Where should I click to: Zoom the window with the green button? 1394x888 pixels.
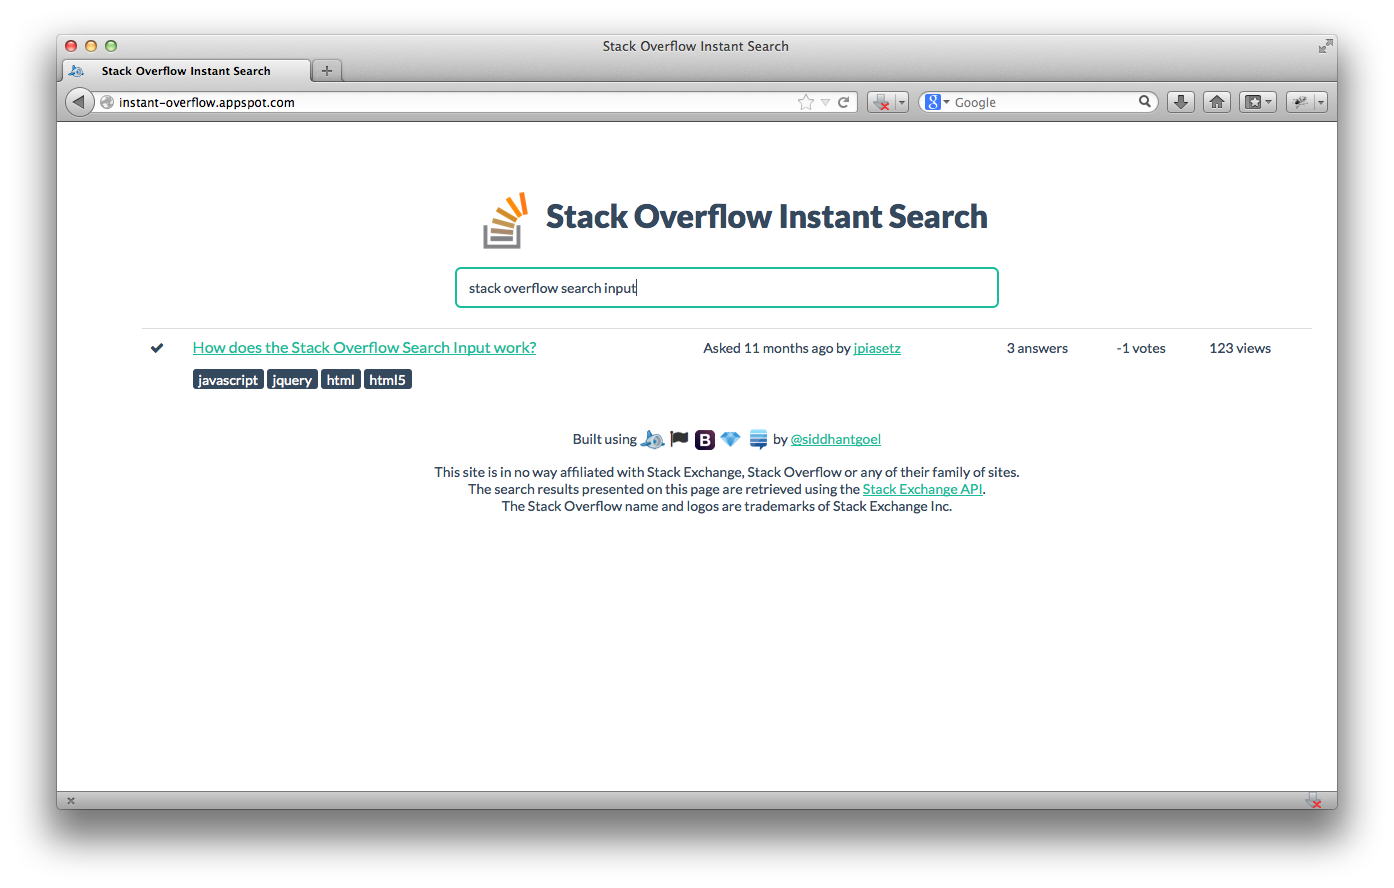111,46
